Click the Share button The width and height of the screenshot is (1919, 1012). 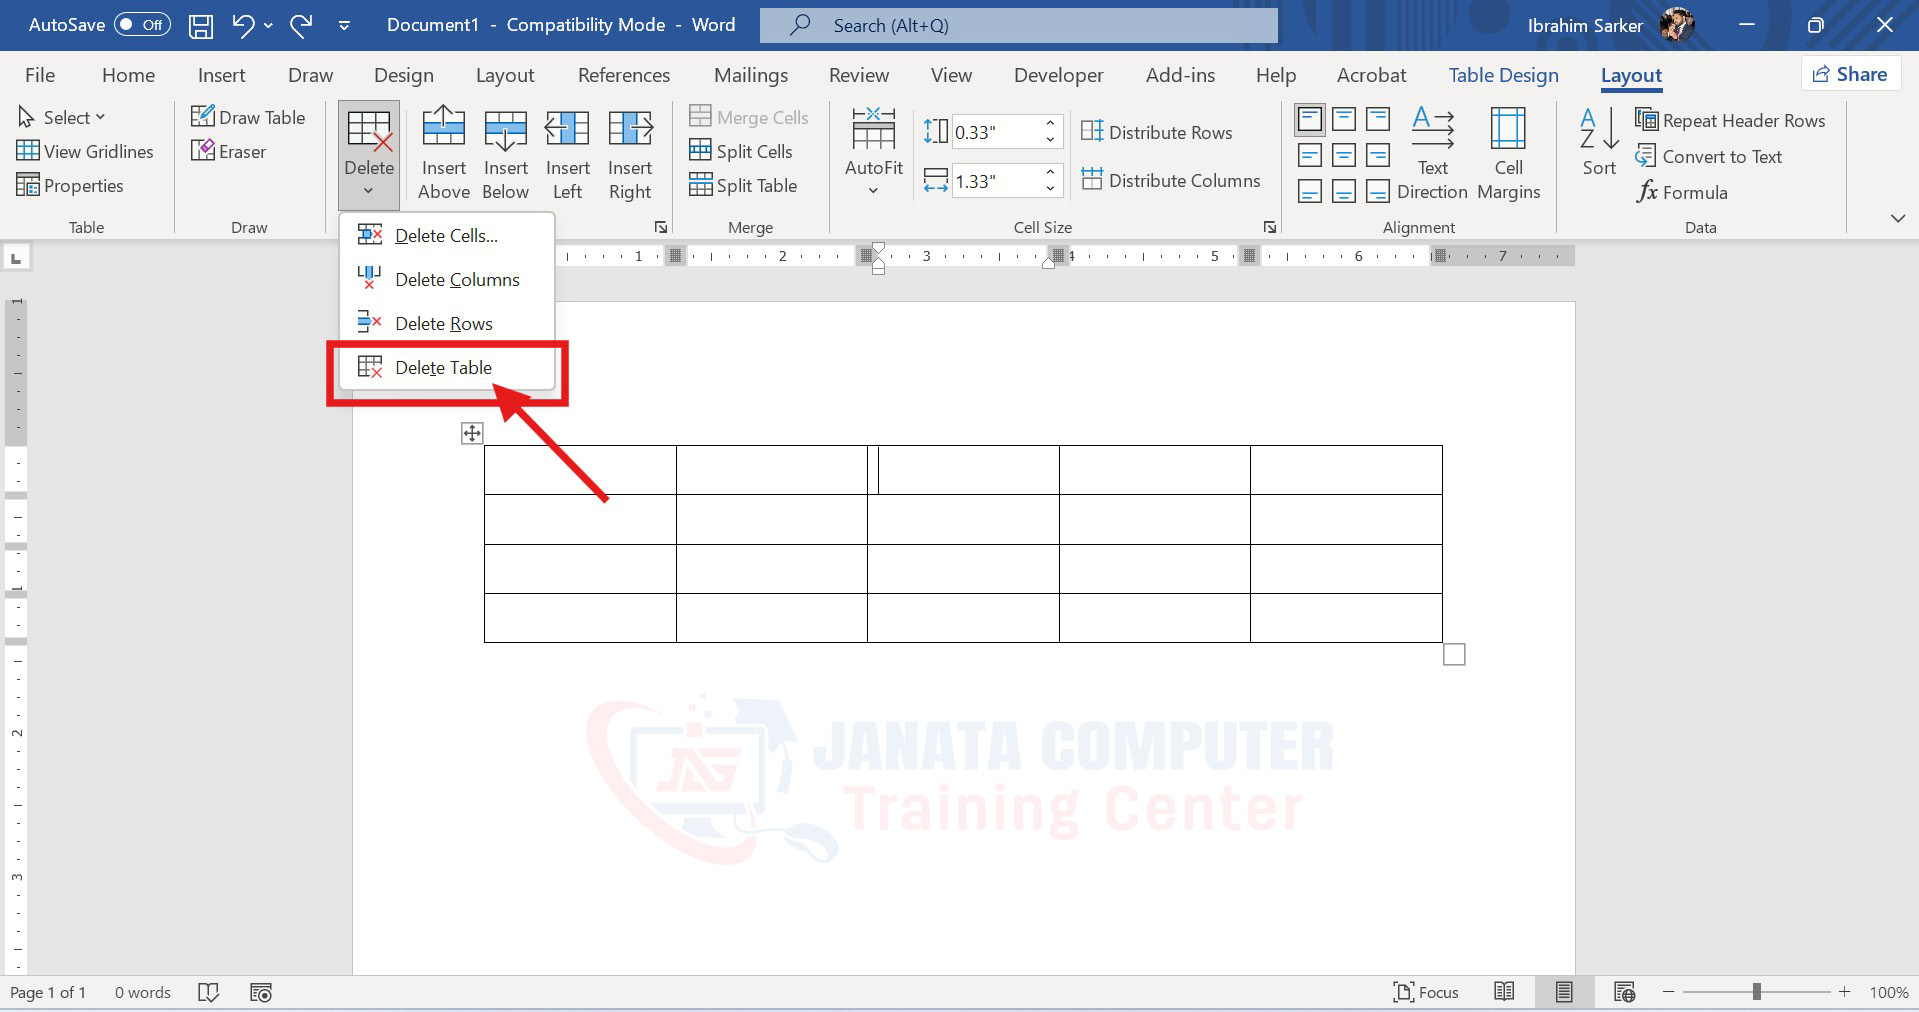(x=1850, y=74)
